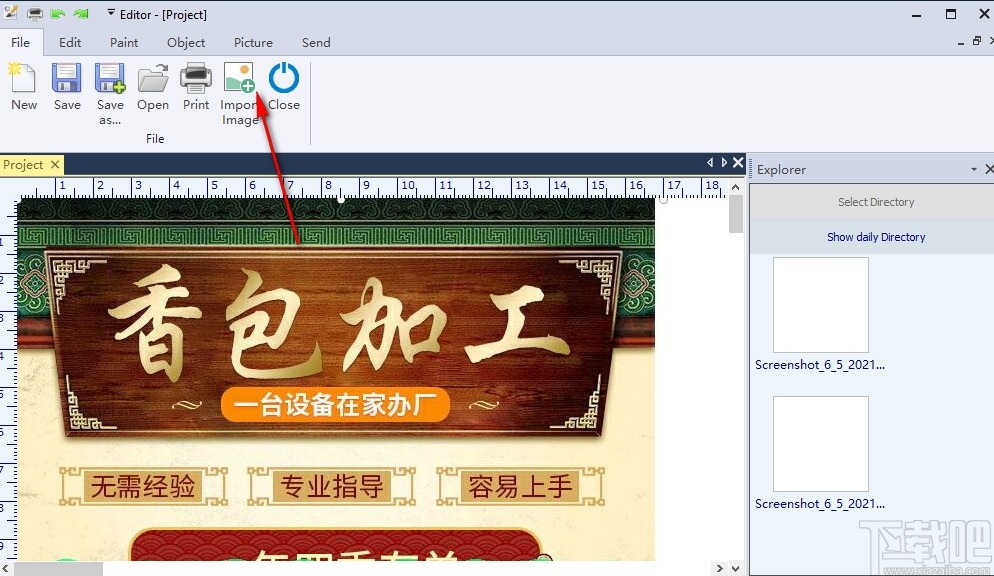The width and height of the screenshot is (994, 576).
Task: Click the right tab navigation arrow
Action: pyautogui.click(x=724, y=162)
